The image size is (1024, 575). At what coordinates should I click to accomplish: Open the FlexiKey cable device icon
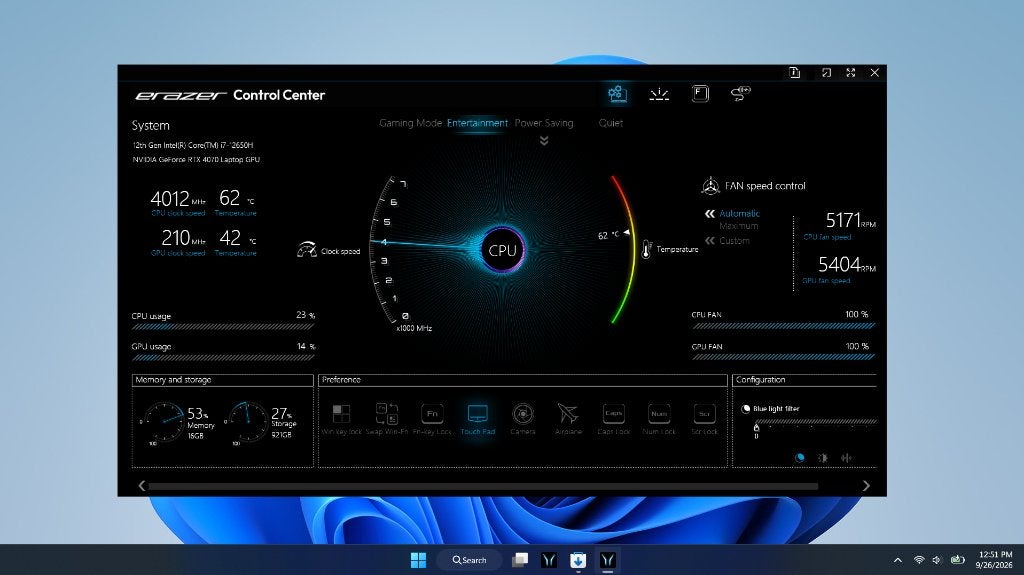(741, 94)
